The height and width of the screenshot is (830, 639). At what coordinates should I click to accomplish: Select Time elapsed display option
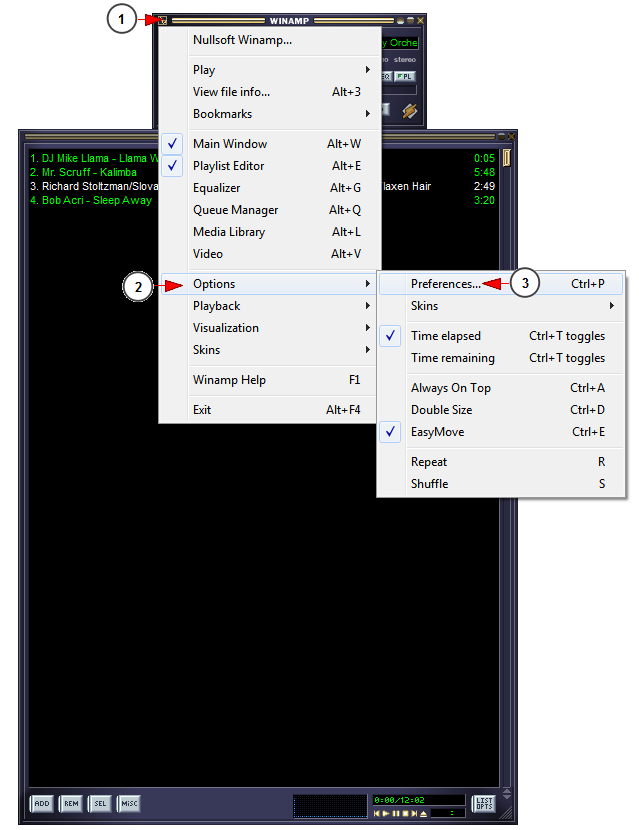[x=501, y=336]
